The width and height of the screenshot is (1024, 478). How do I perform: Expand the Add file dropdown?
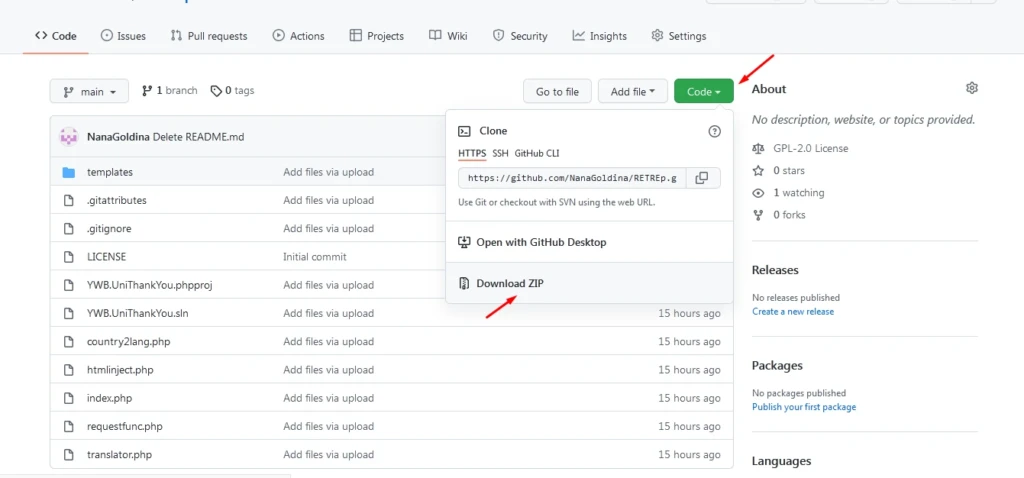pos(633,91)
